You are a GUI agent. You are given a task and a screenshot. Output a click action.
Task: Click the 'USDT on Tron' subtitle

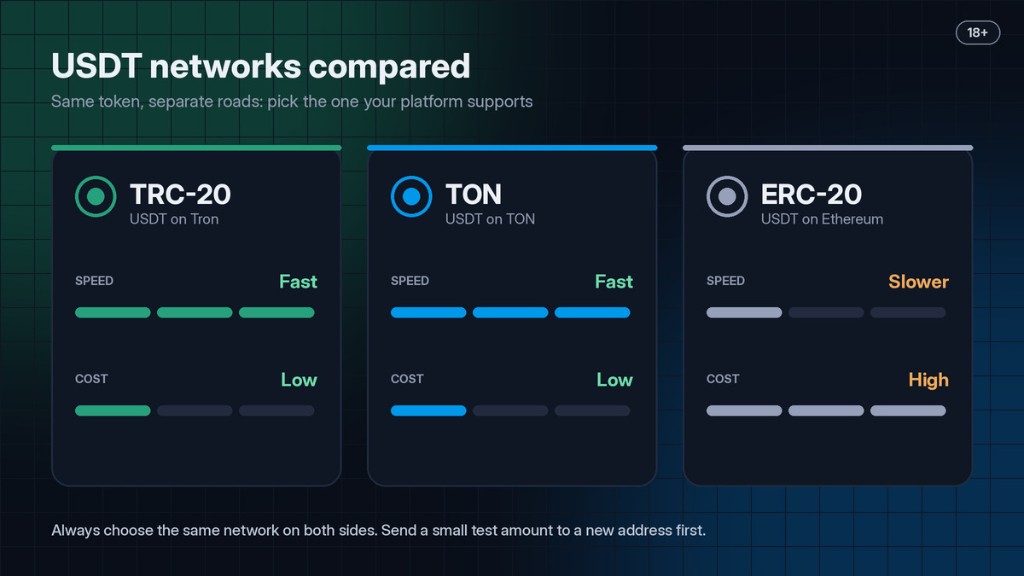[174, 219]
